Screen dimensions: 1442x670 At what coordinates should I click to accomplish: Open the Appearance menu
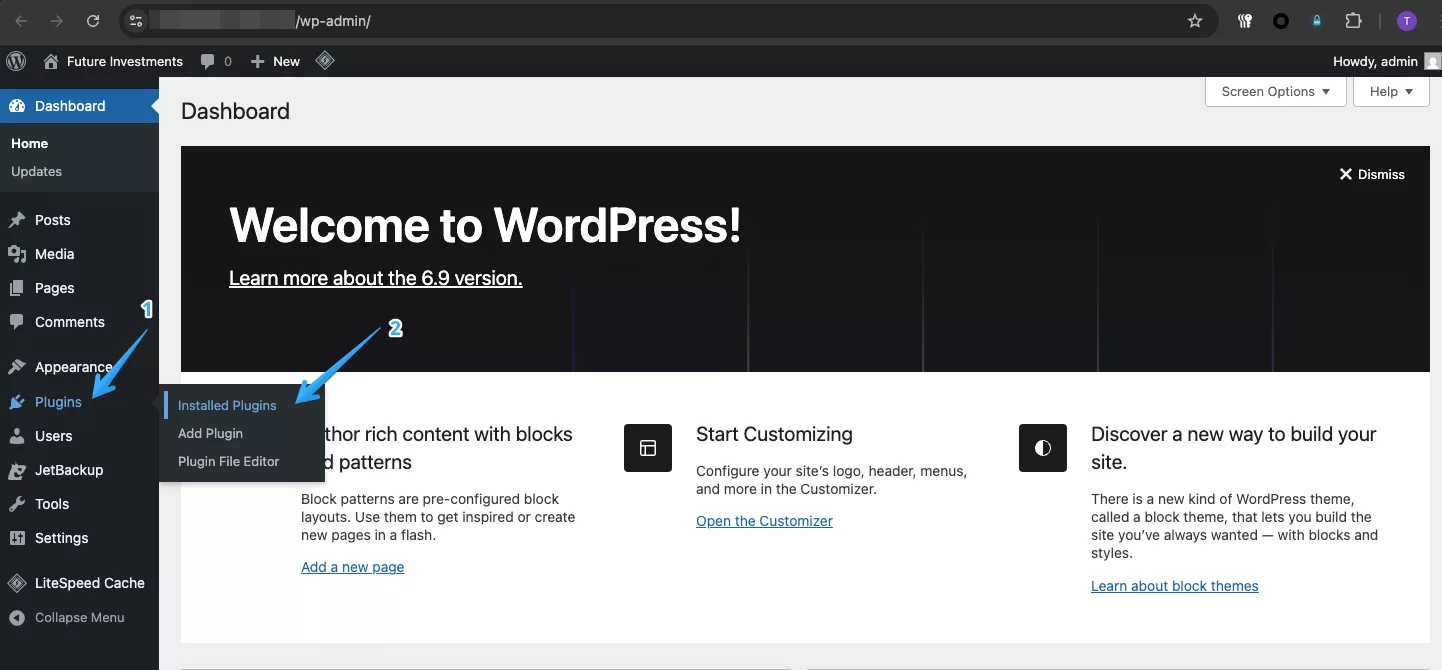click(75, 367)
